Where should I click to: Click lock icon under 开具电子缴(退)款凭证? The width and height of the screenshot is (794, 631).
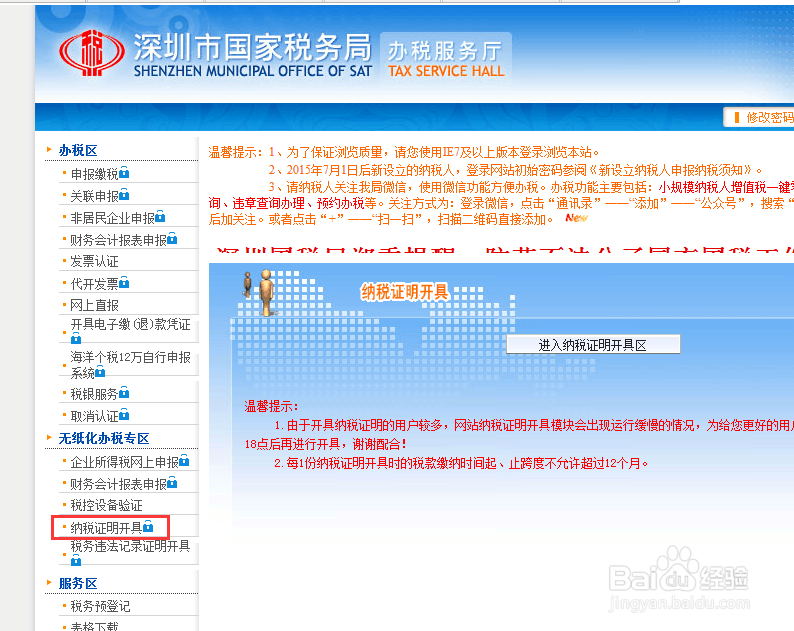point(76,338)
